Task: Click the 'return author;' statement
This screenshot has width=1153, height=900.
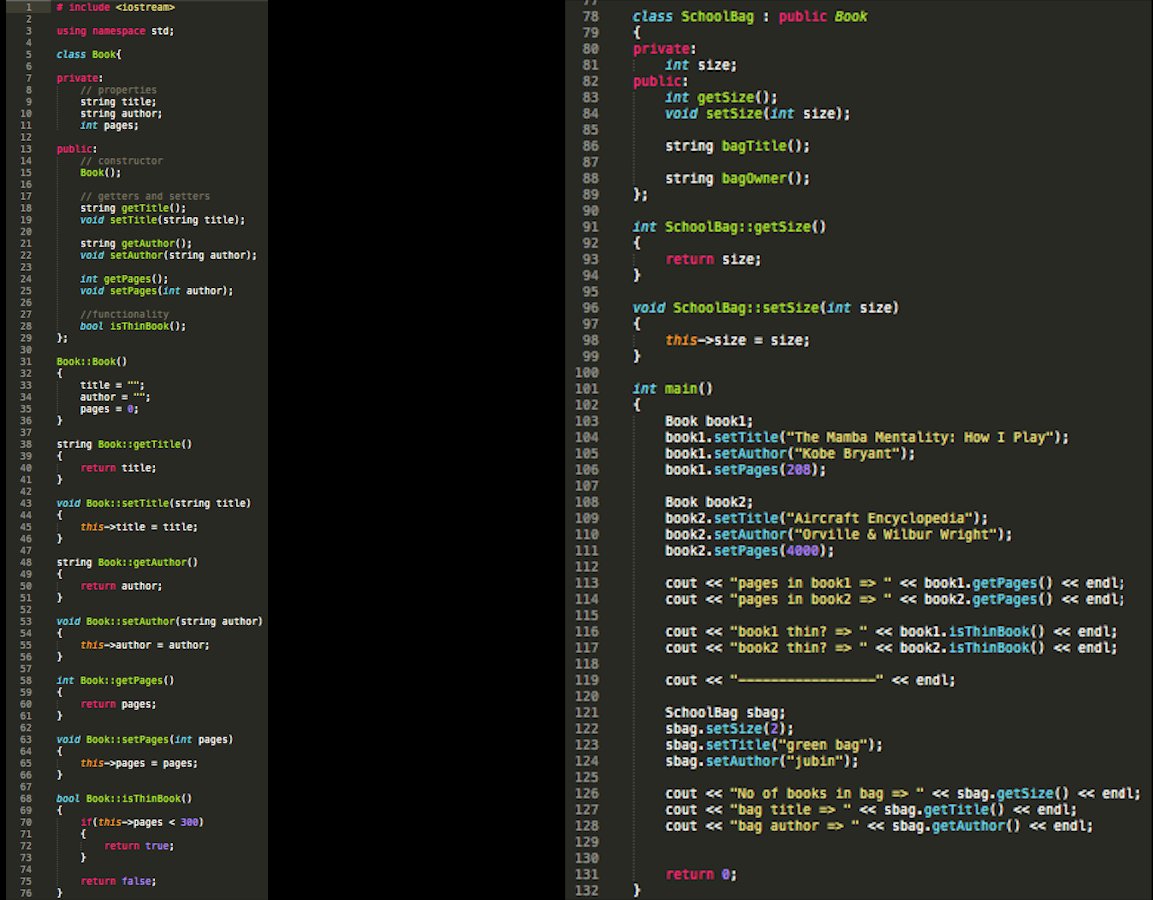Action: click(121, 586)
